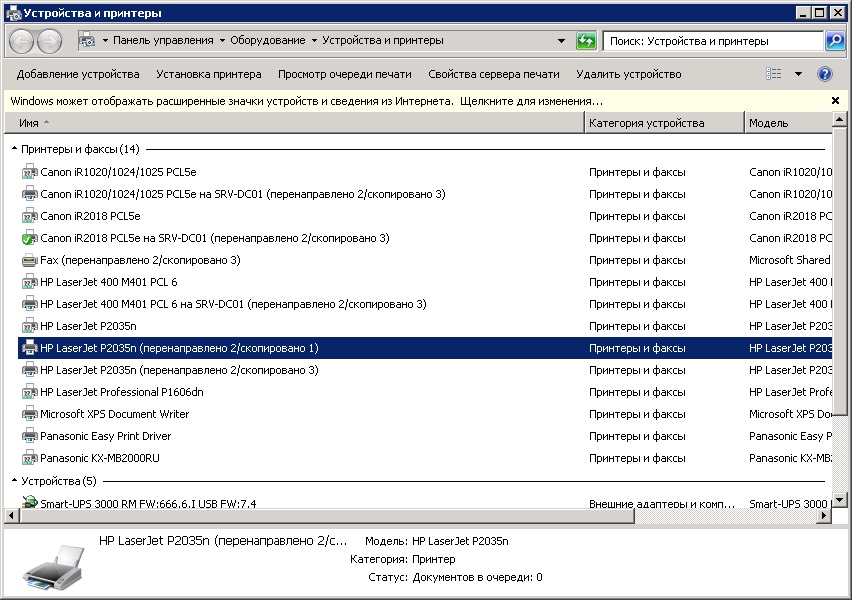Click in the search devices and printers field
This screenshot has height=600, width=852.
click(710, 41)
